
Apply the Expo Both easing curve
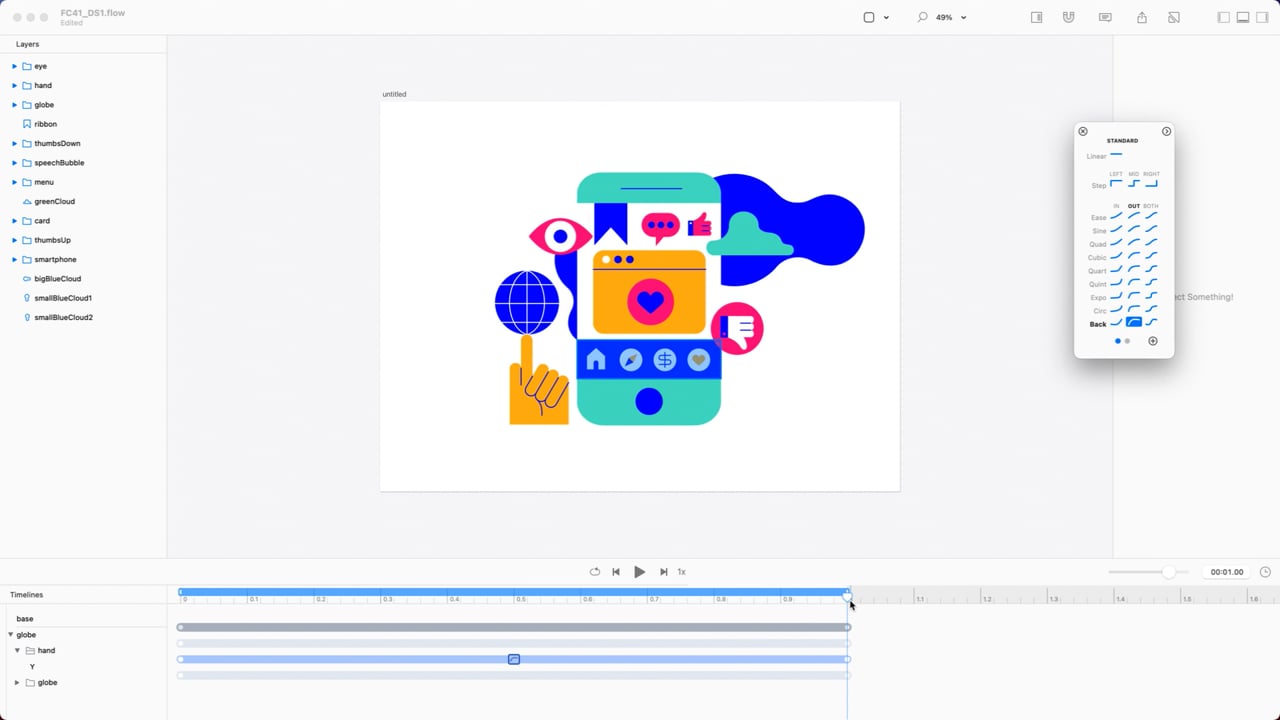tap(1152, 296)
